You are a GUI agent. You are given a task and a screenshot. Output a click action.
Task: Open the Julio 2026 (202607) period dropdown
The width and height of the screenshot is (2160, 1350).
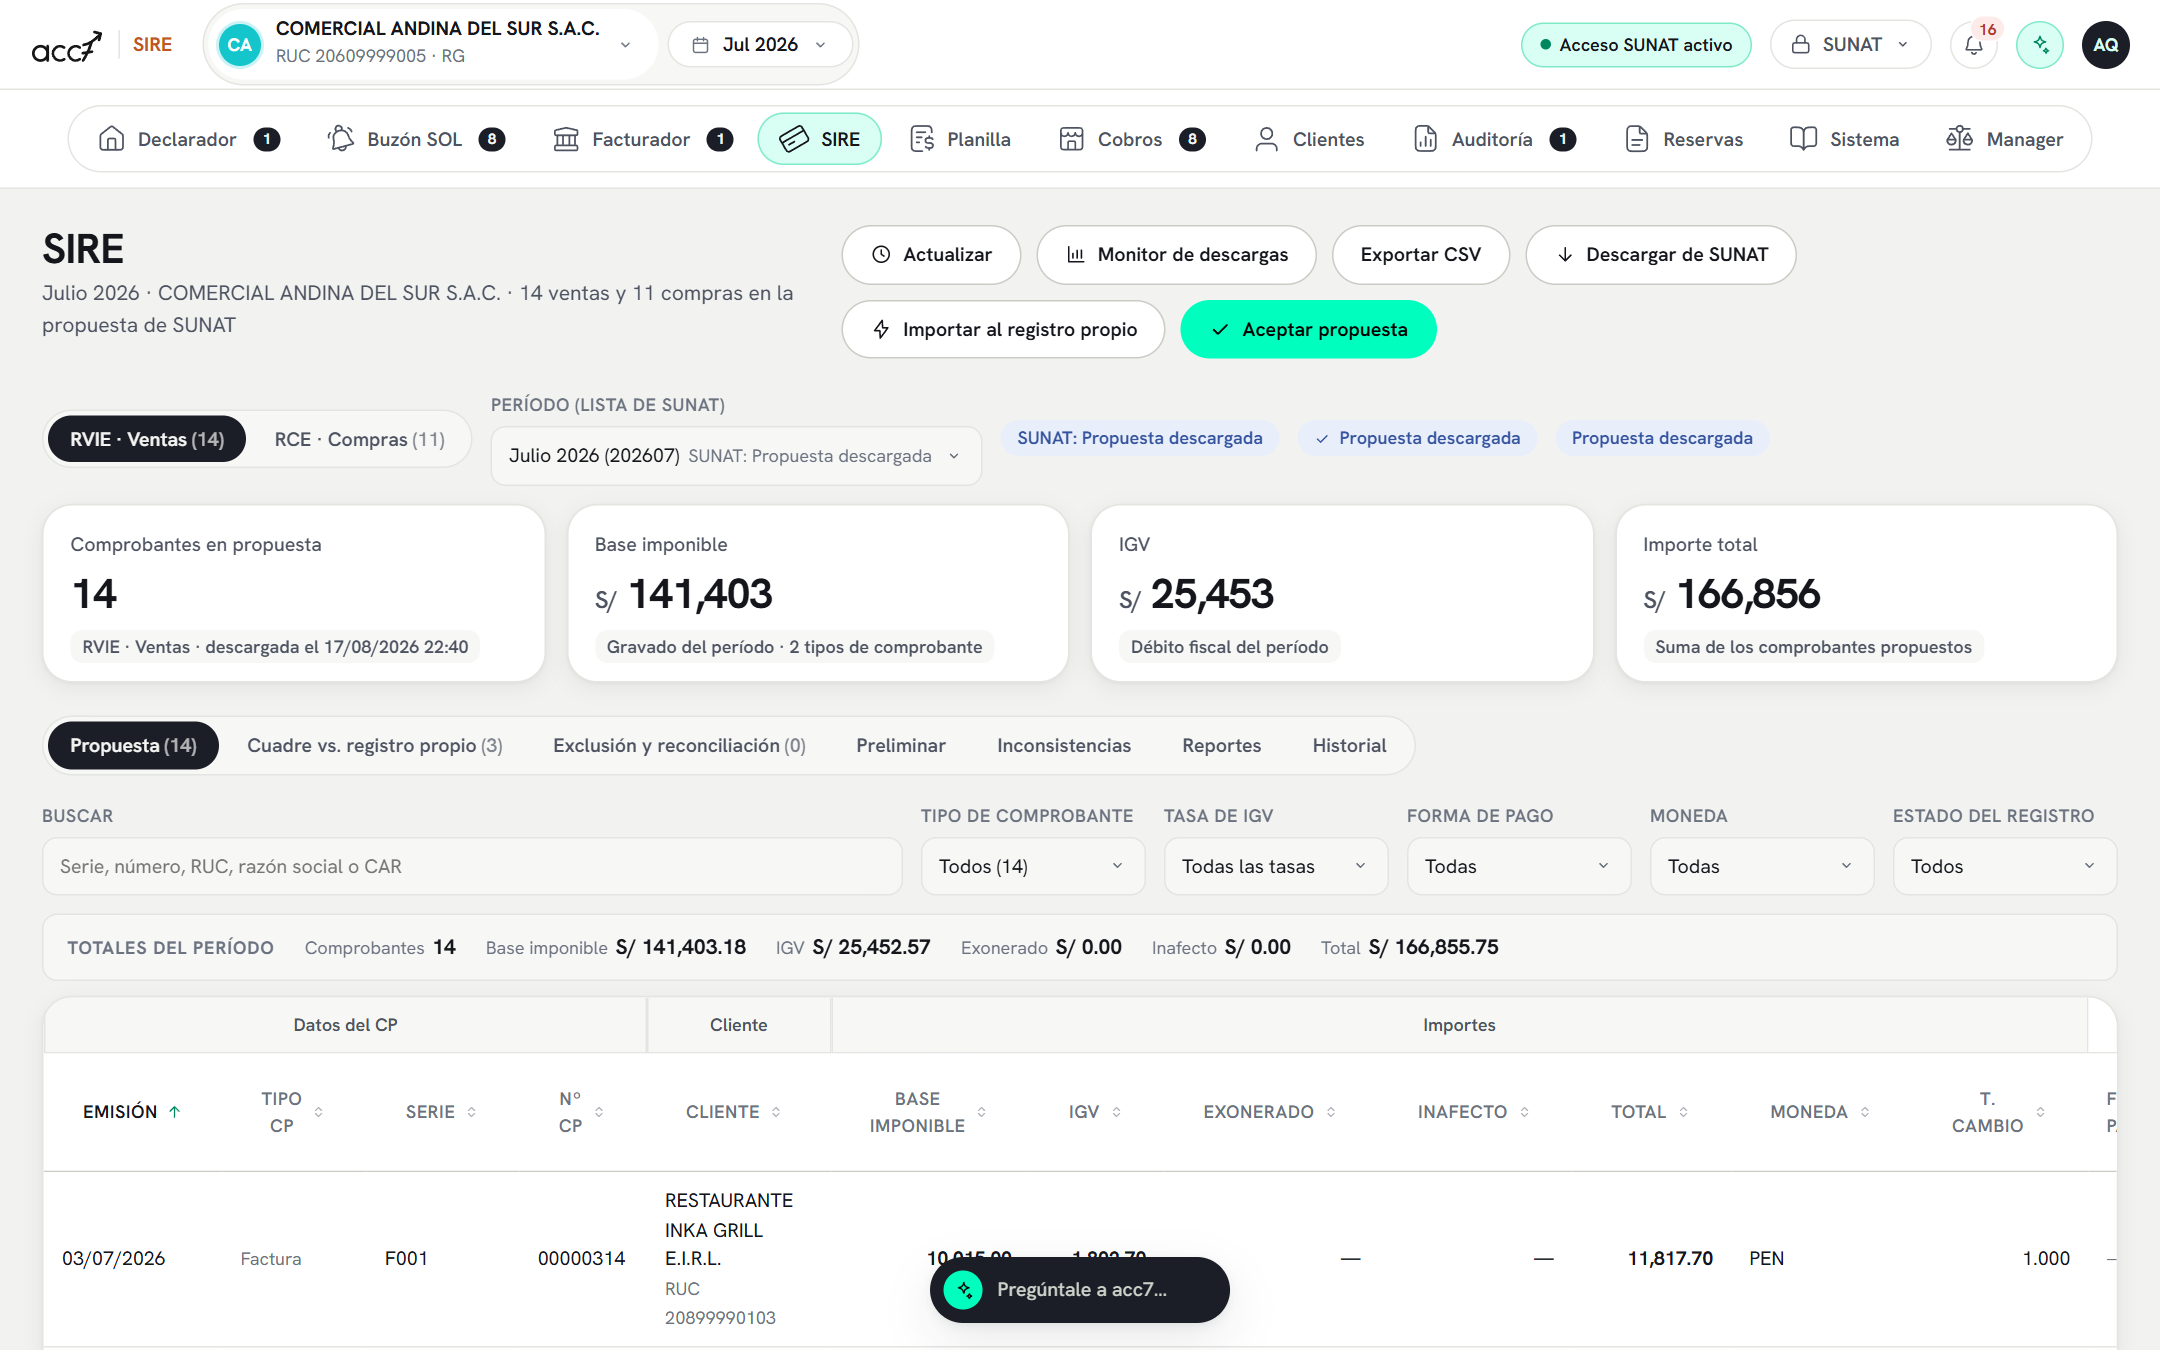pos(736,456)
